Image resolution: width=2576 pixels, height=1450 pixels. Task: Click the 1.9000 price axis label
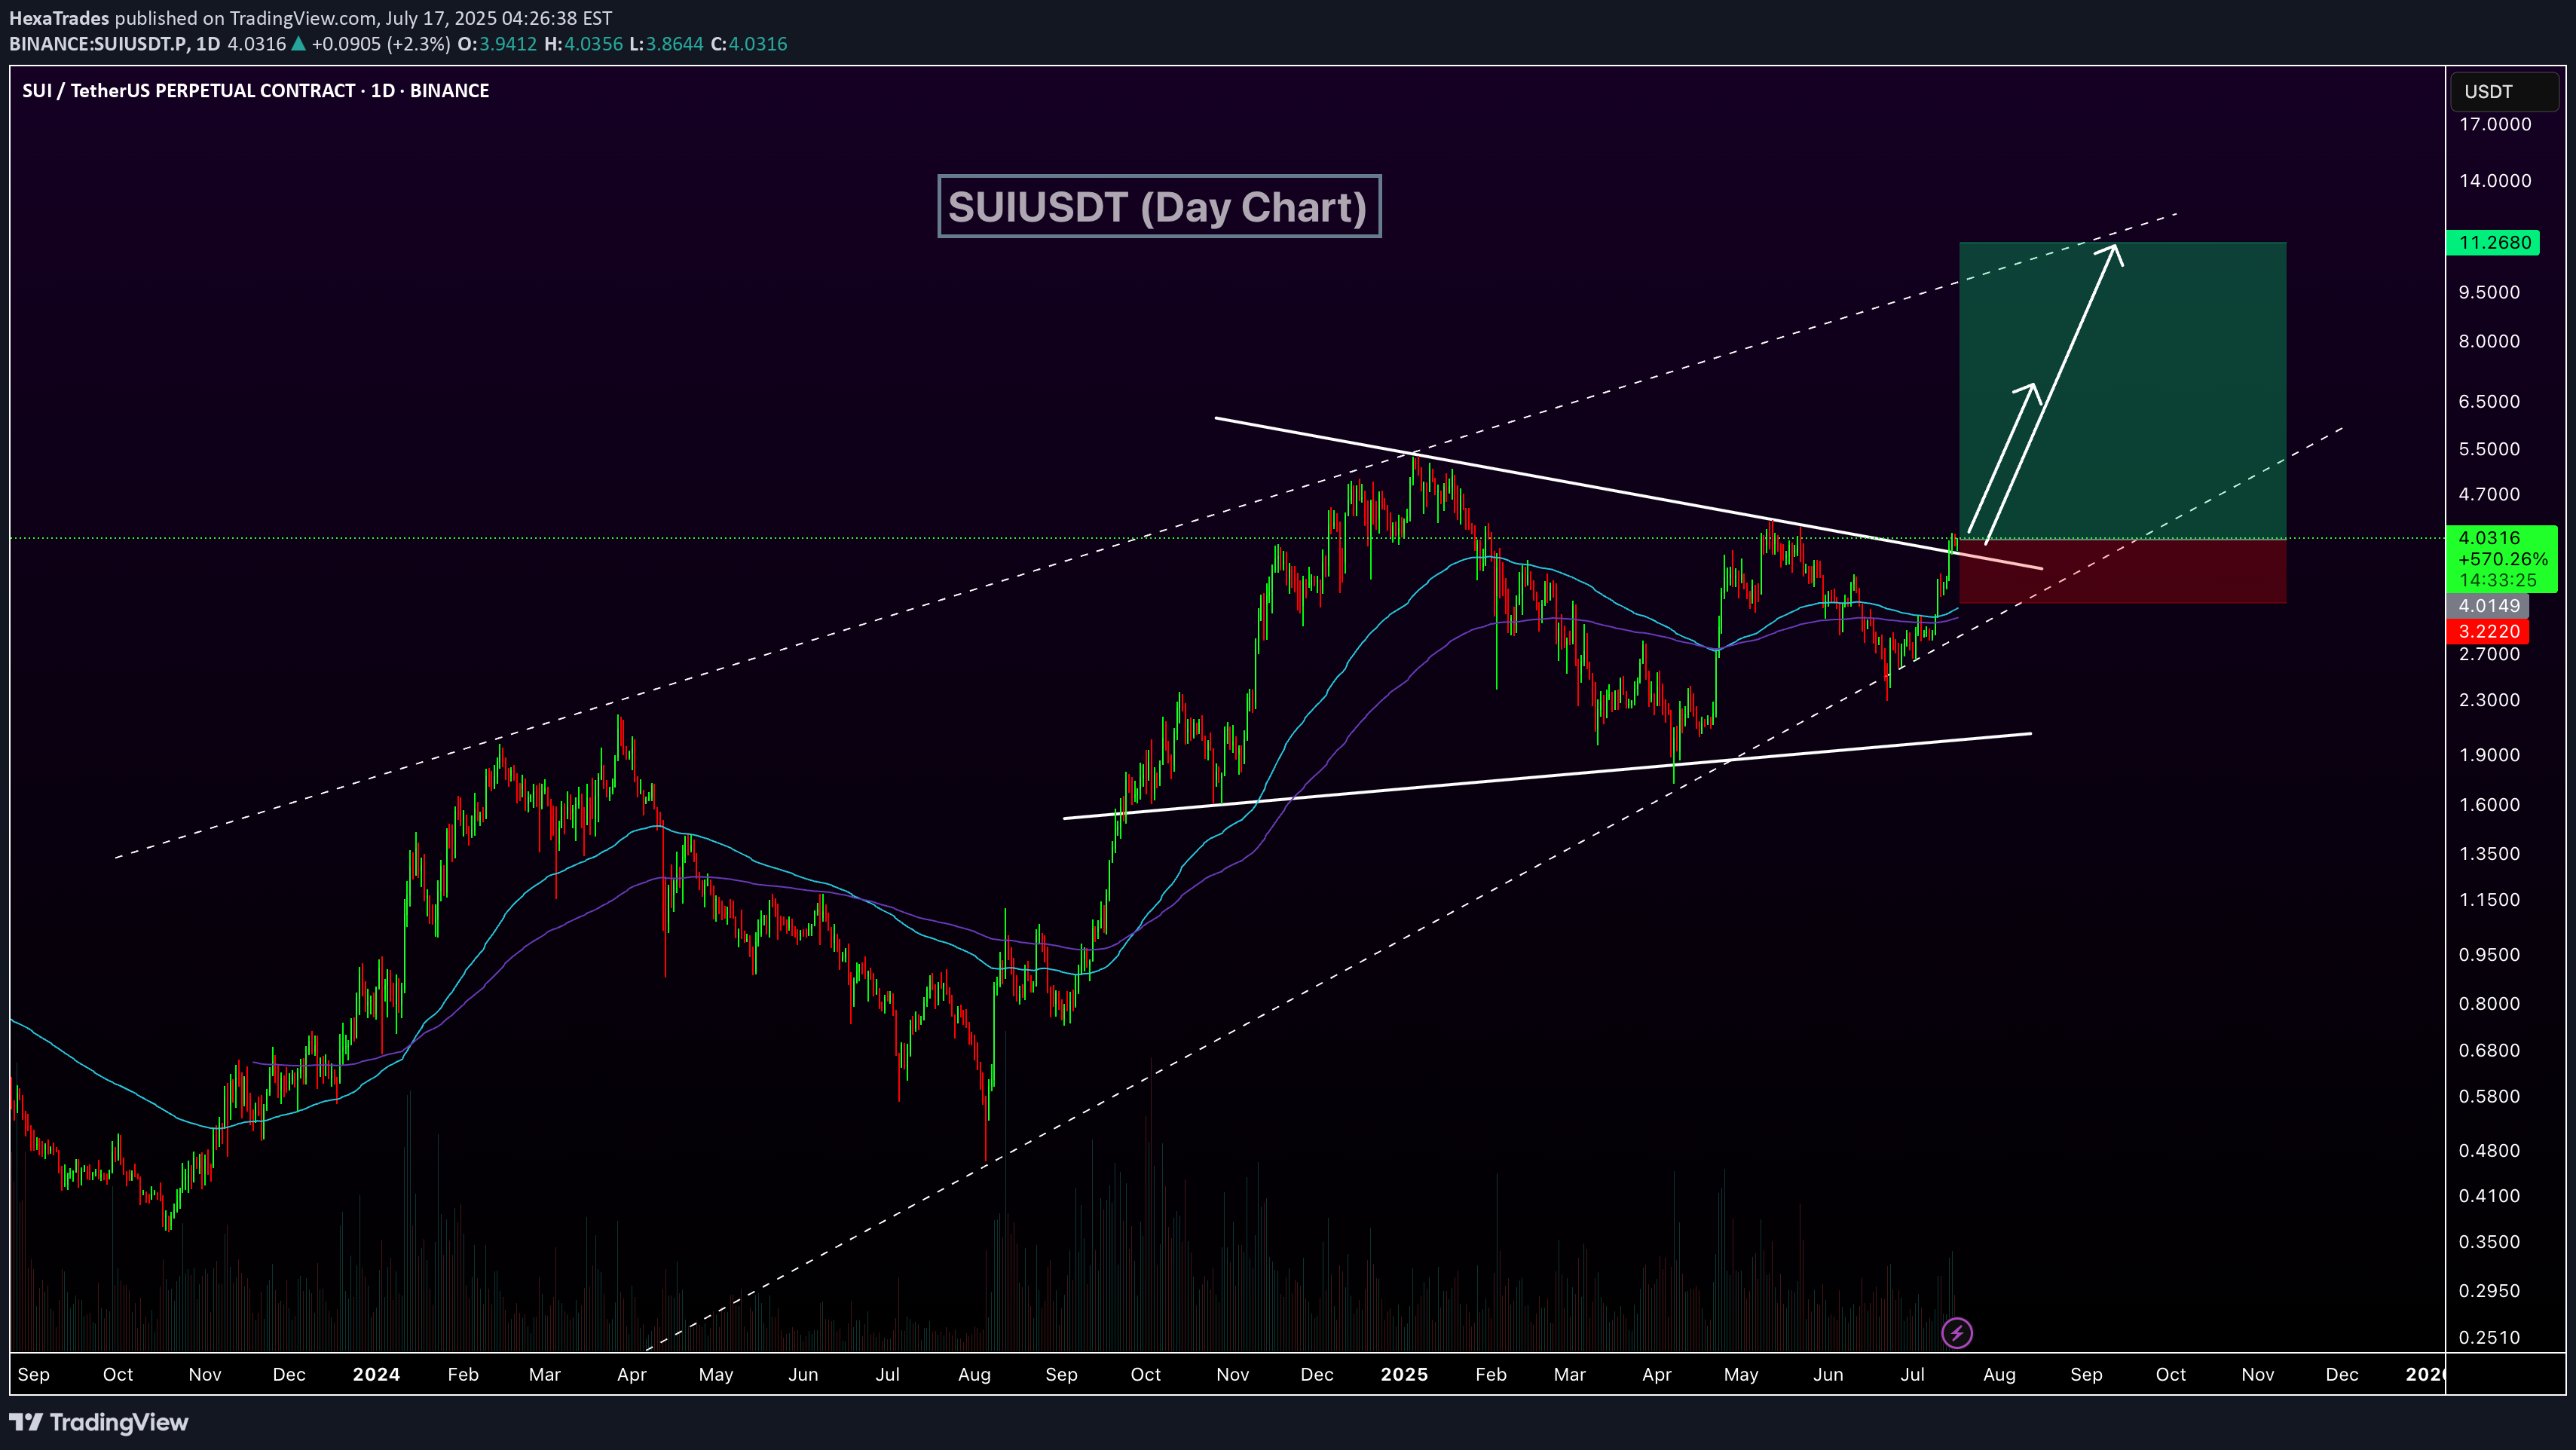pyautogui.click(x=2489, y=755)
